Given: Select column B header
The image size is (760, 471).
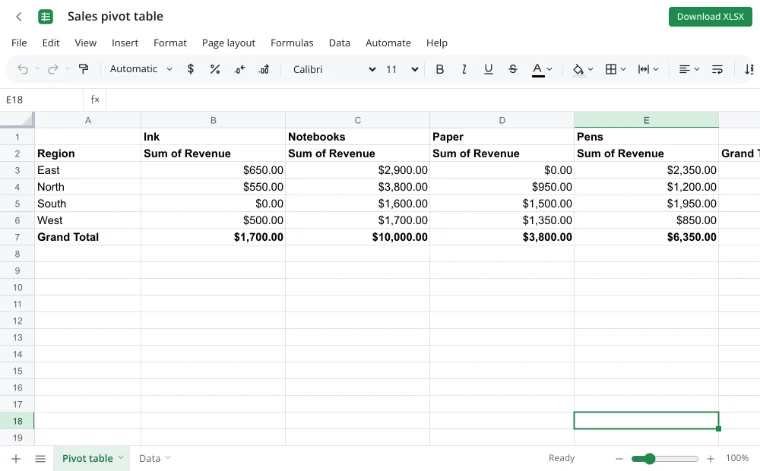Looking at the screenshot, I should [x=213, y=120].
